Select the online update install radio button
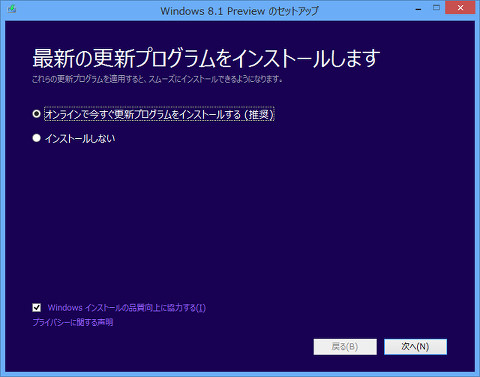Screen dimensions: 480x377 click(36, 114)
